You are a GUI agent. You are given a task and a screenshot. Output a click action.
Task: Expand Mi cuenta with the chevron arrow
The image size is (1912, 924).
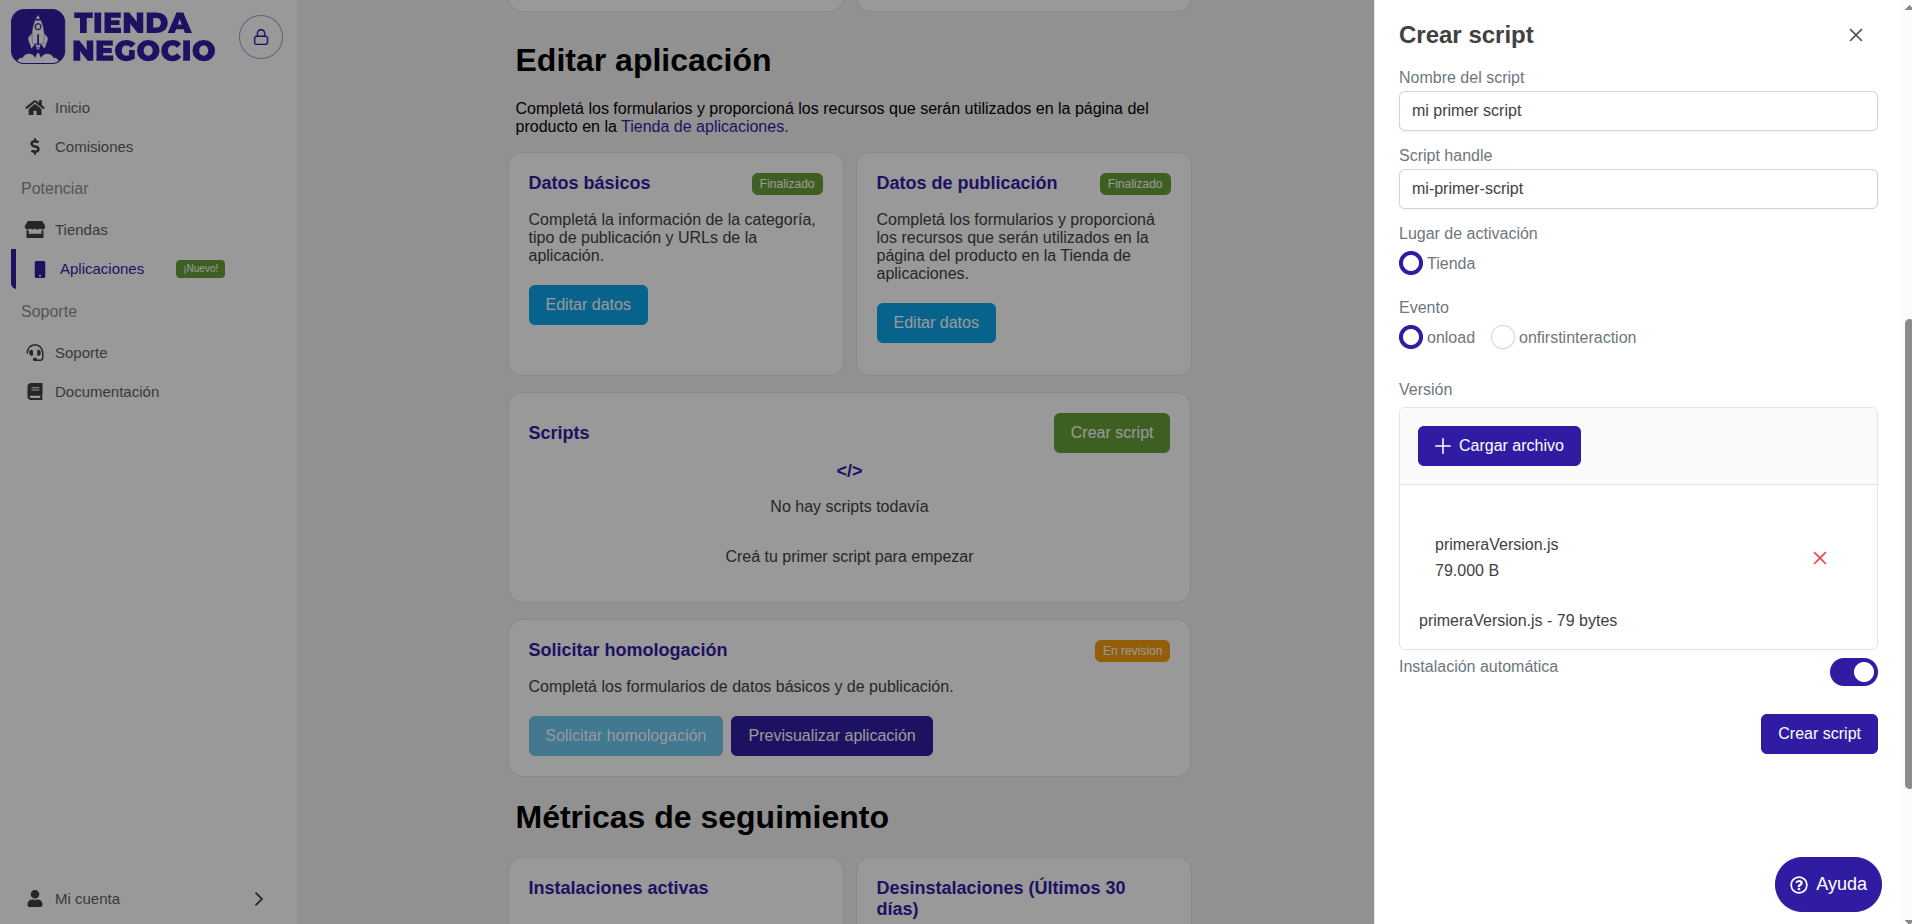pyautogui.click(x=259, y=899)
